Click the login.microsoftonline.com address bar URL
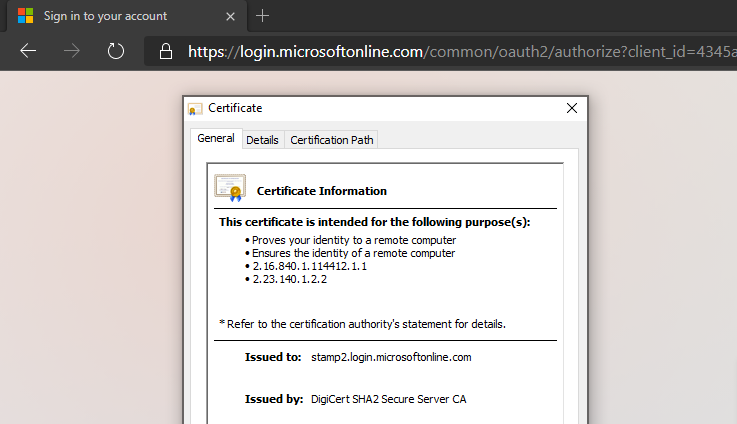 (x=463, y=51)
